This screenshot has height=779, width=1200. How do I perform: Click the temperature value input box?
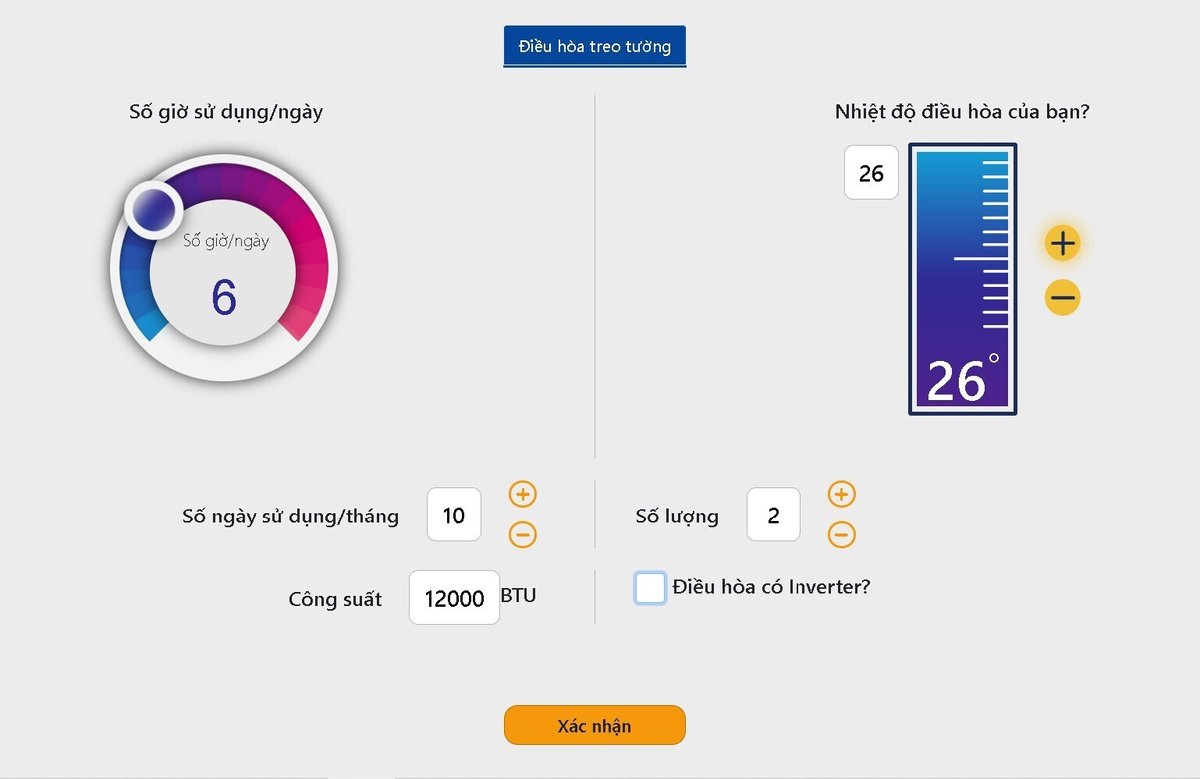coord(871,173)
